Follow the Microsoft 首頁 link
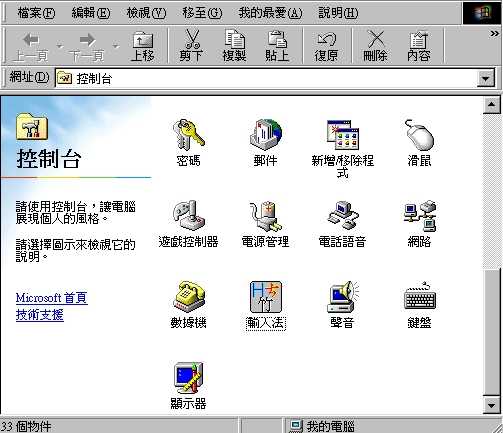Viewport: 503px width, 433px height. (x=52, y=298)
